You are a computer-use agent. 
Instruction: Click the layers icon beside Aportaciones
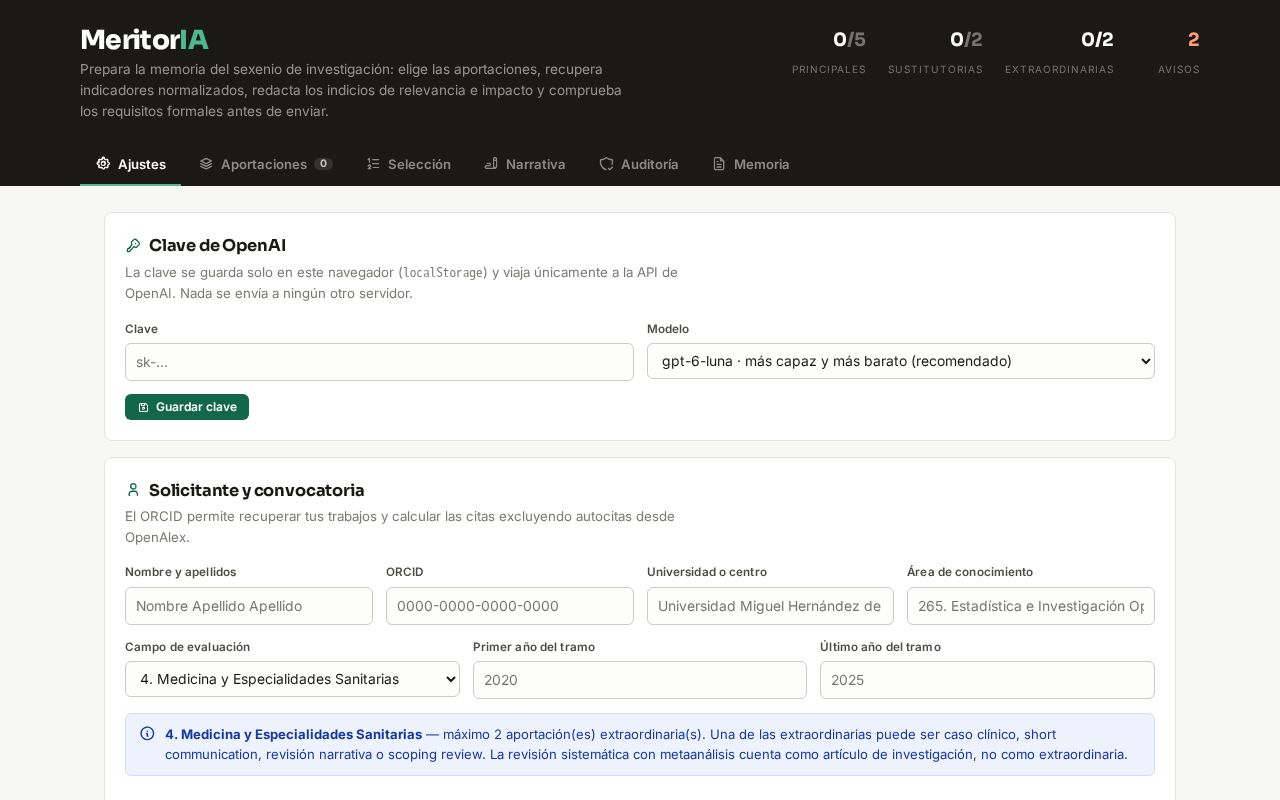206,163
